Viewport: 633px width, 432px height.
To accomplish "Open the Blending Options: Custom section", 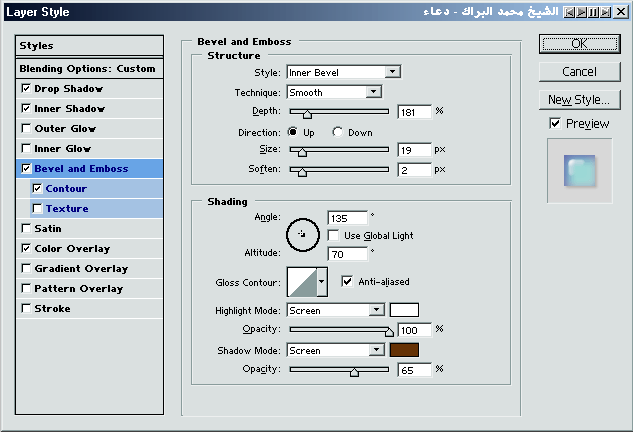I will (x=89, y=69).
